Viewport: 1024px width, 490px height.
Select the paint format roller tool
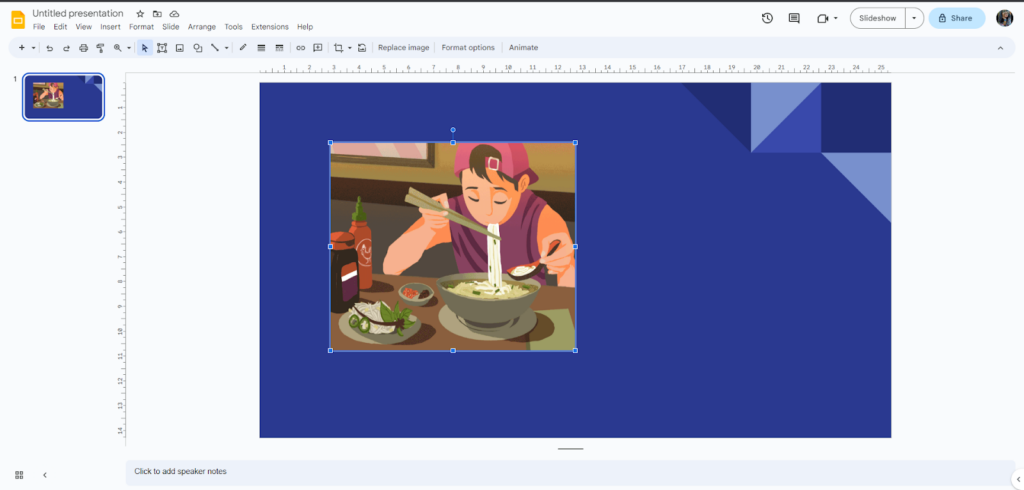(x=100, y=48)
